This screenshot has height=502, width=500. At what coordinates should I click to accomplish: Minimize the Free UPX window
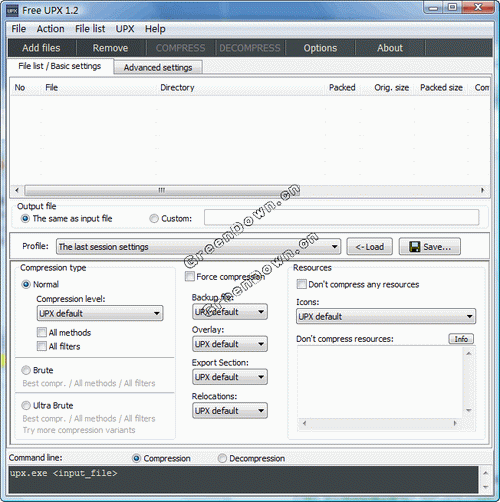pyautogui.click(x=433, y=8)
